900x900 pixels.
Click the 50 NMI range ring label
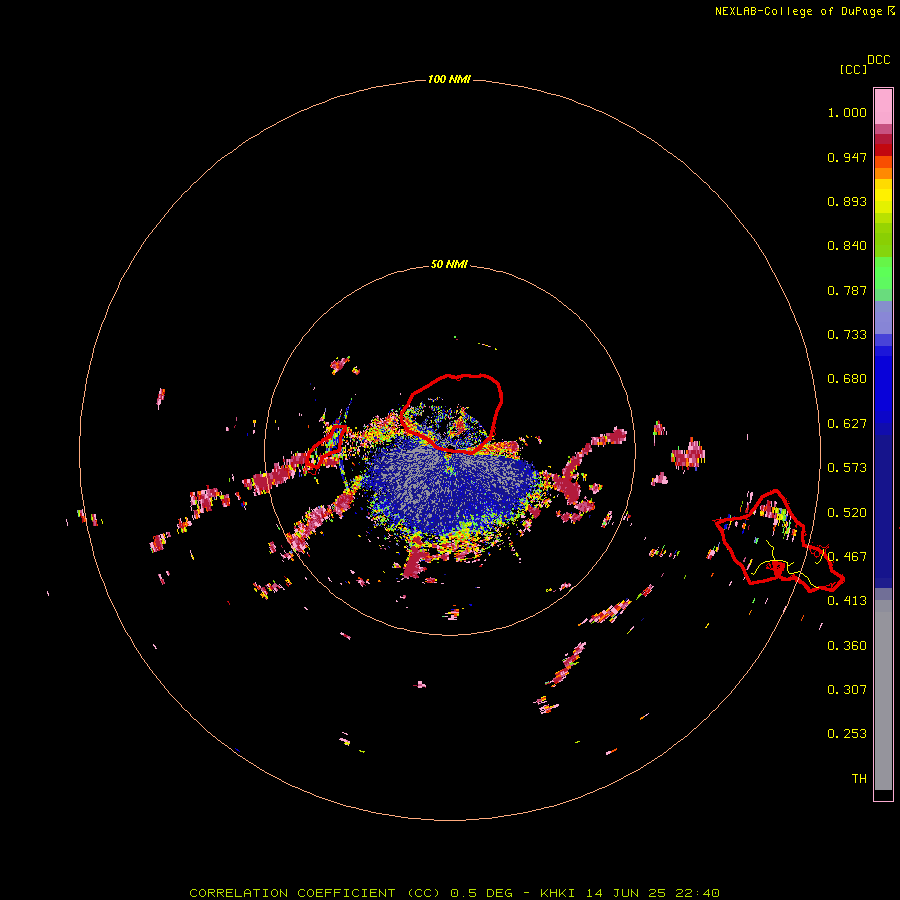pyautogui.click(x=449, y=264)
